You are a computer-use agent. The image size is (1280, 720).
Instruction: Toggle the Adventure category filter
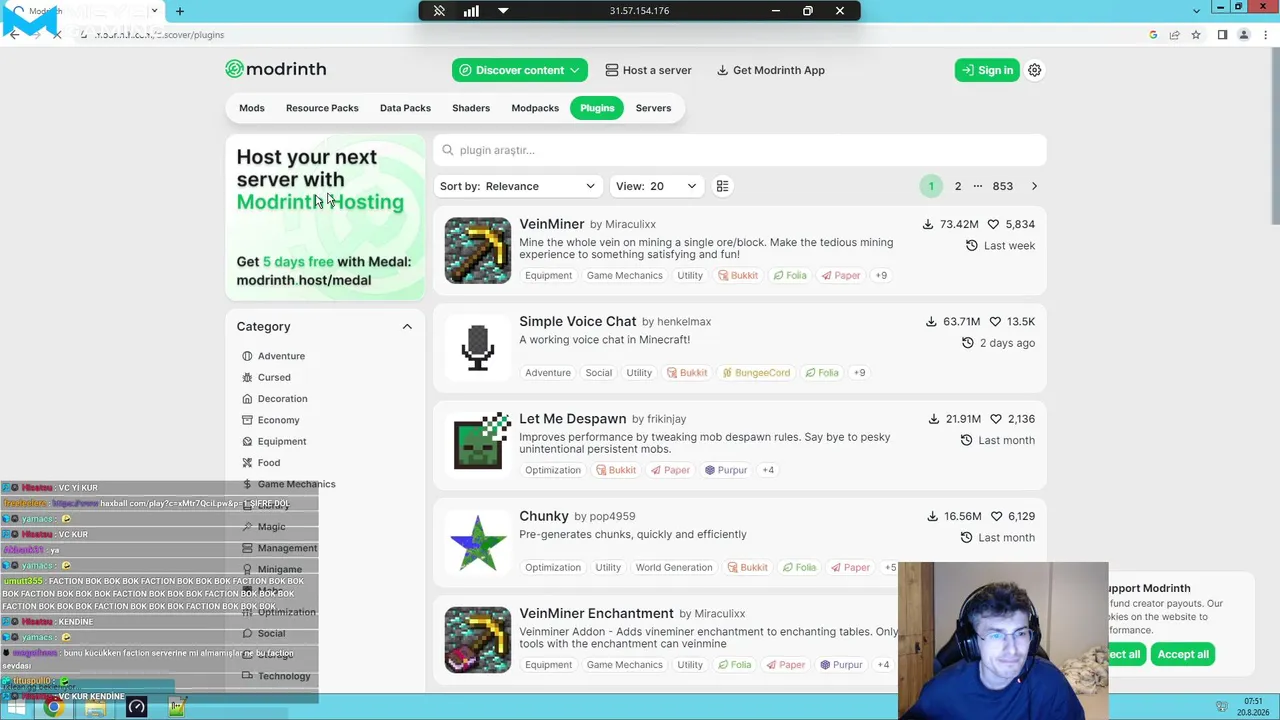(x=274, y=356)
